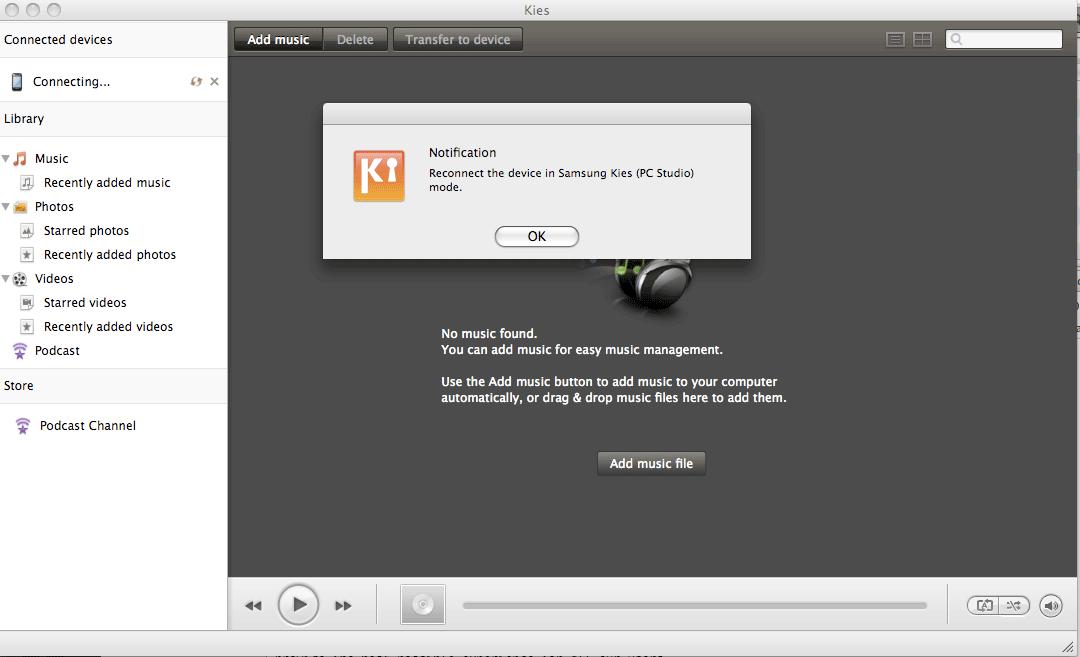The height and width of the screenshot is (657, 1080).
Task: Click the sync icon beside Connecting device
Action: point(196,82)
